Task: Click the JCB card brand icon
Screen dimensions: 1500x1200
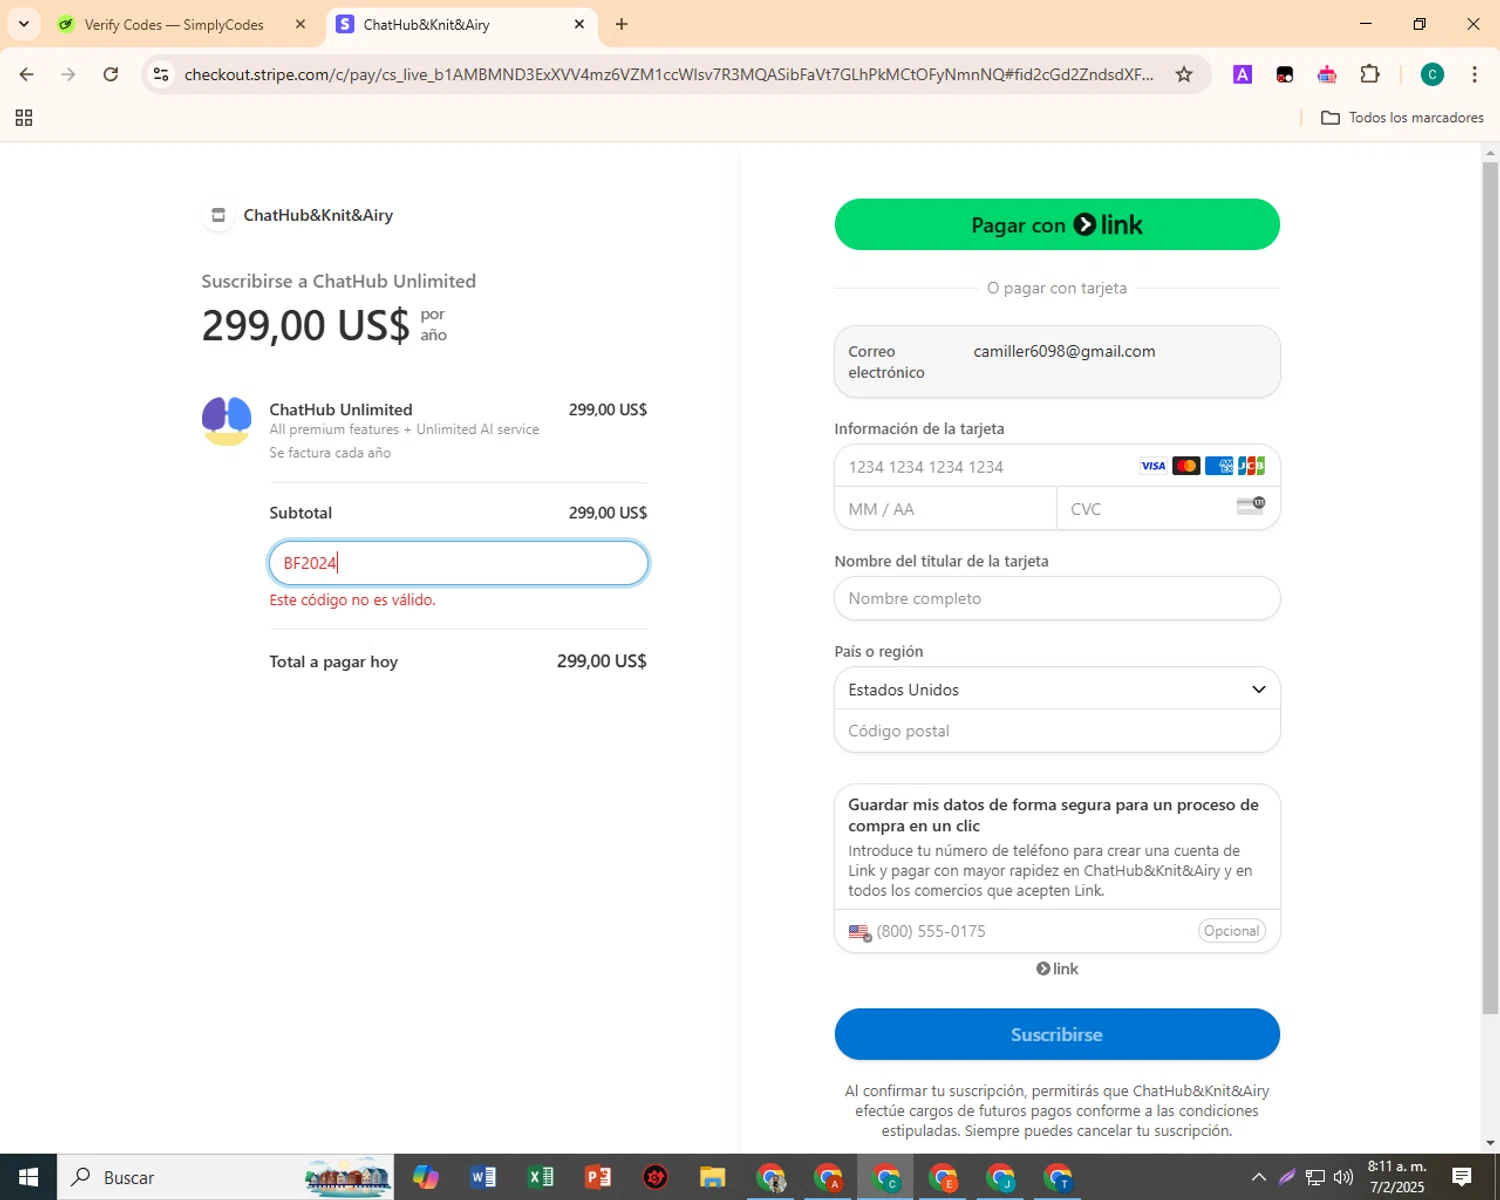Action: 1251,466
